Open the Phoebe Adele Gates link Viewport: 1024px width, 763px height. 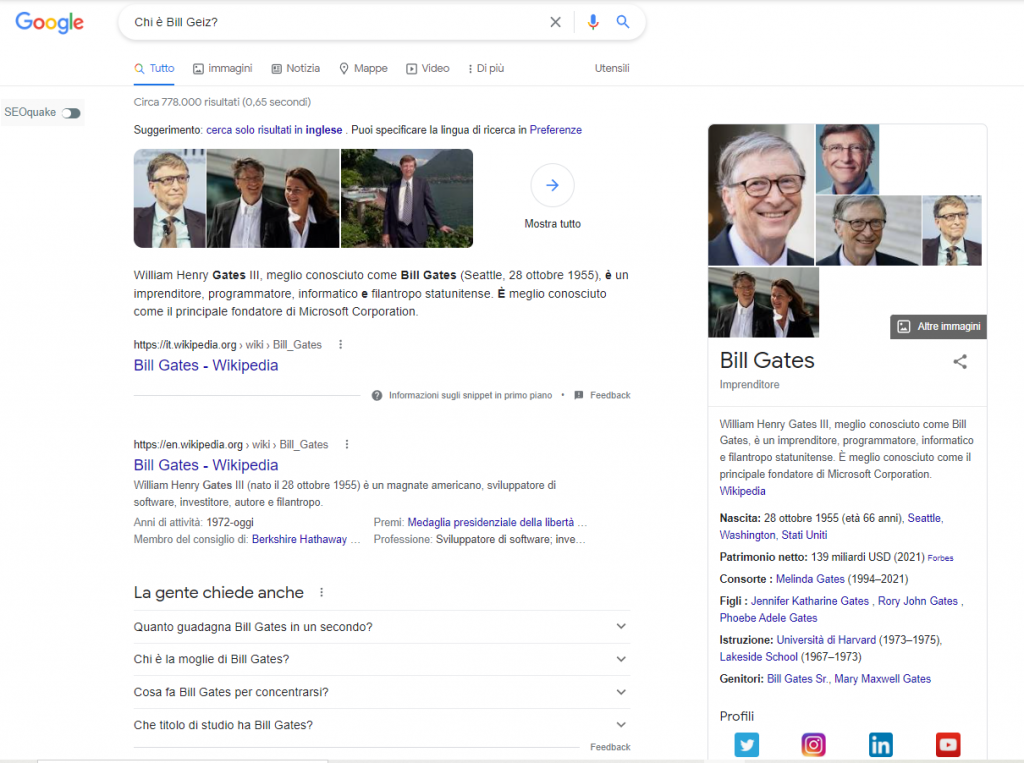point(769,617)
